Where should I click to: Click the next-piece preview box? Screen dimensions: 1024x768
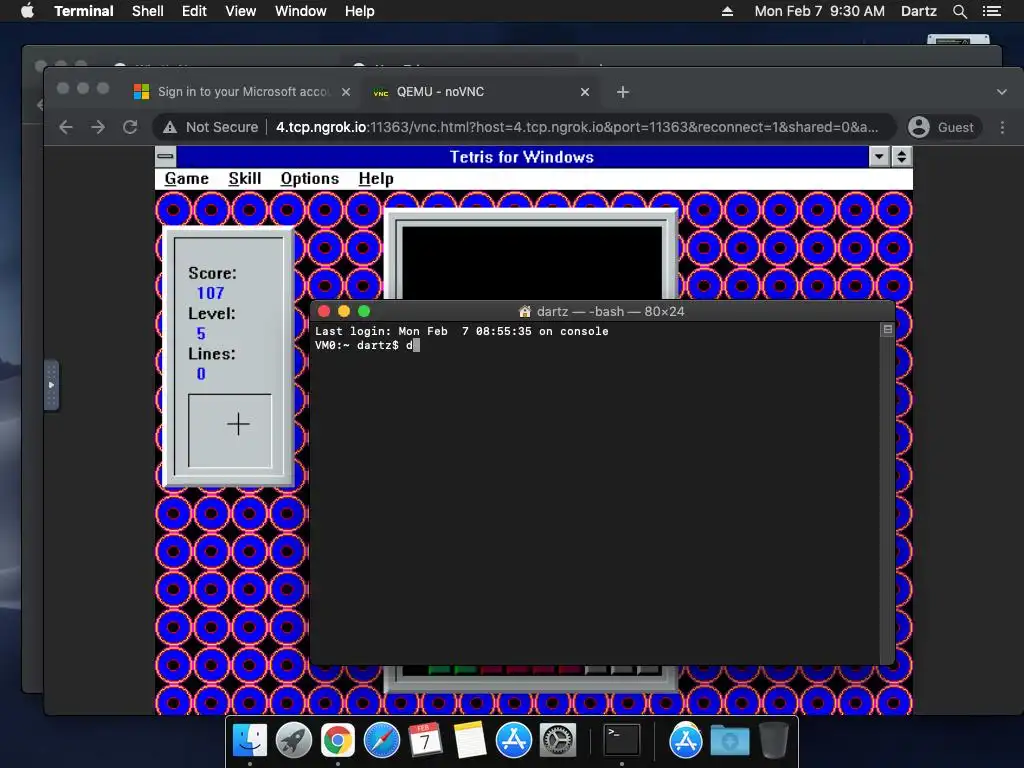coord(230,430)
